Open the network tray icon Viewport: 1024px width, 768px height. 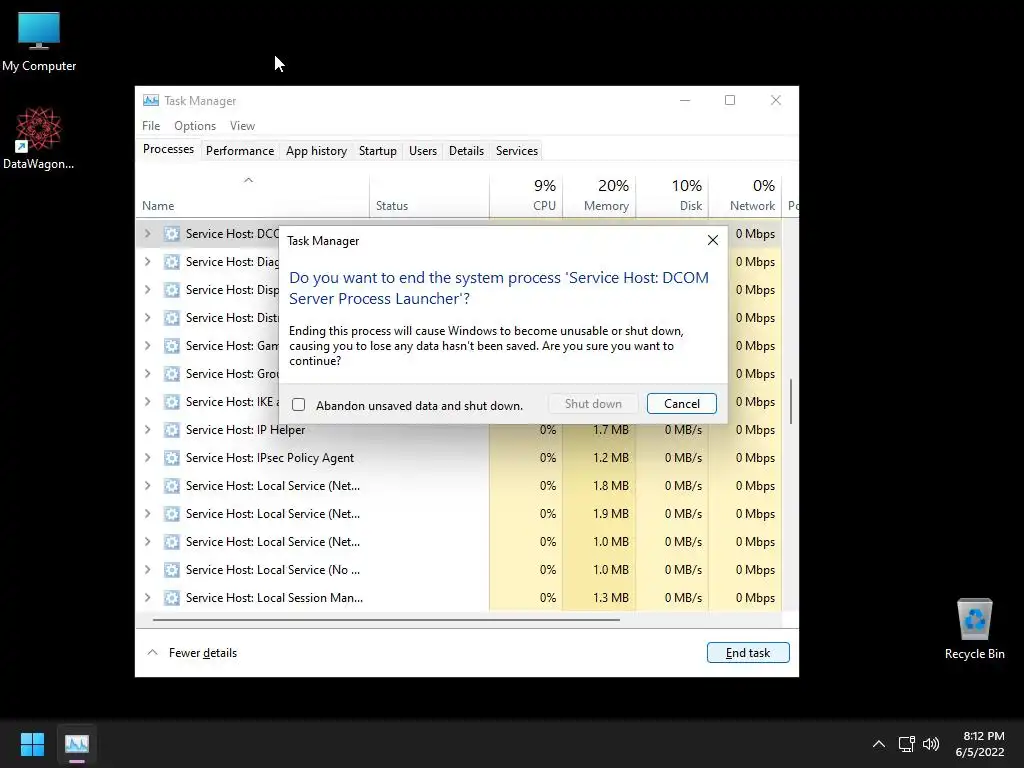(x=906, y=744)
